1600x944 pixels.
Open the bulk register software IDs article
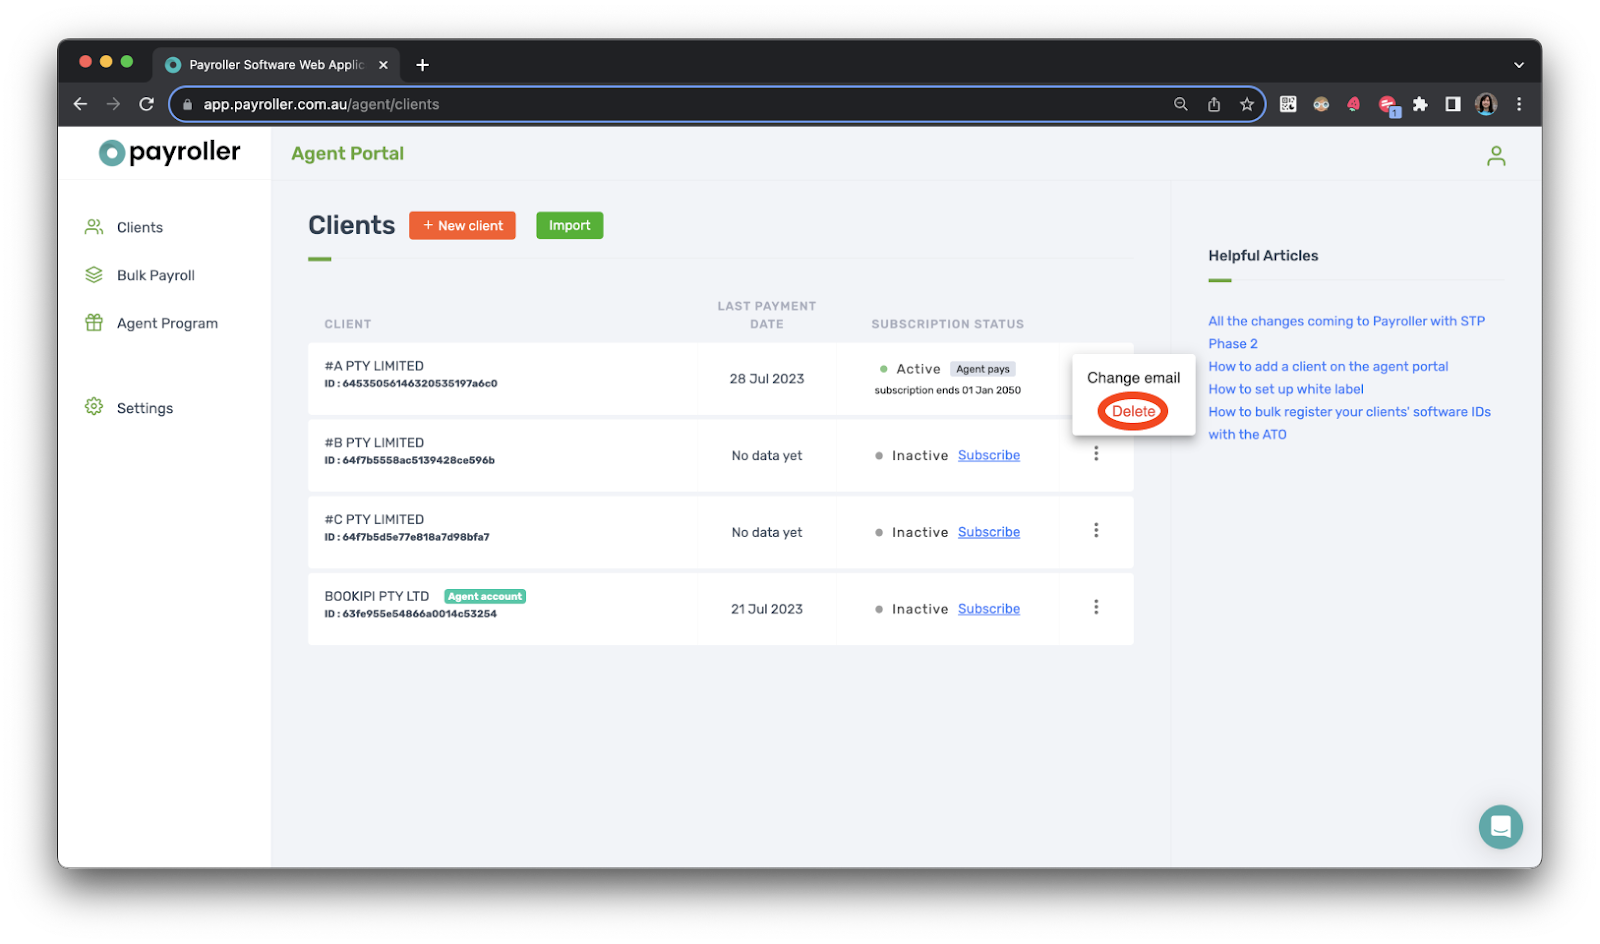(1349, 424)
